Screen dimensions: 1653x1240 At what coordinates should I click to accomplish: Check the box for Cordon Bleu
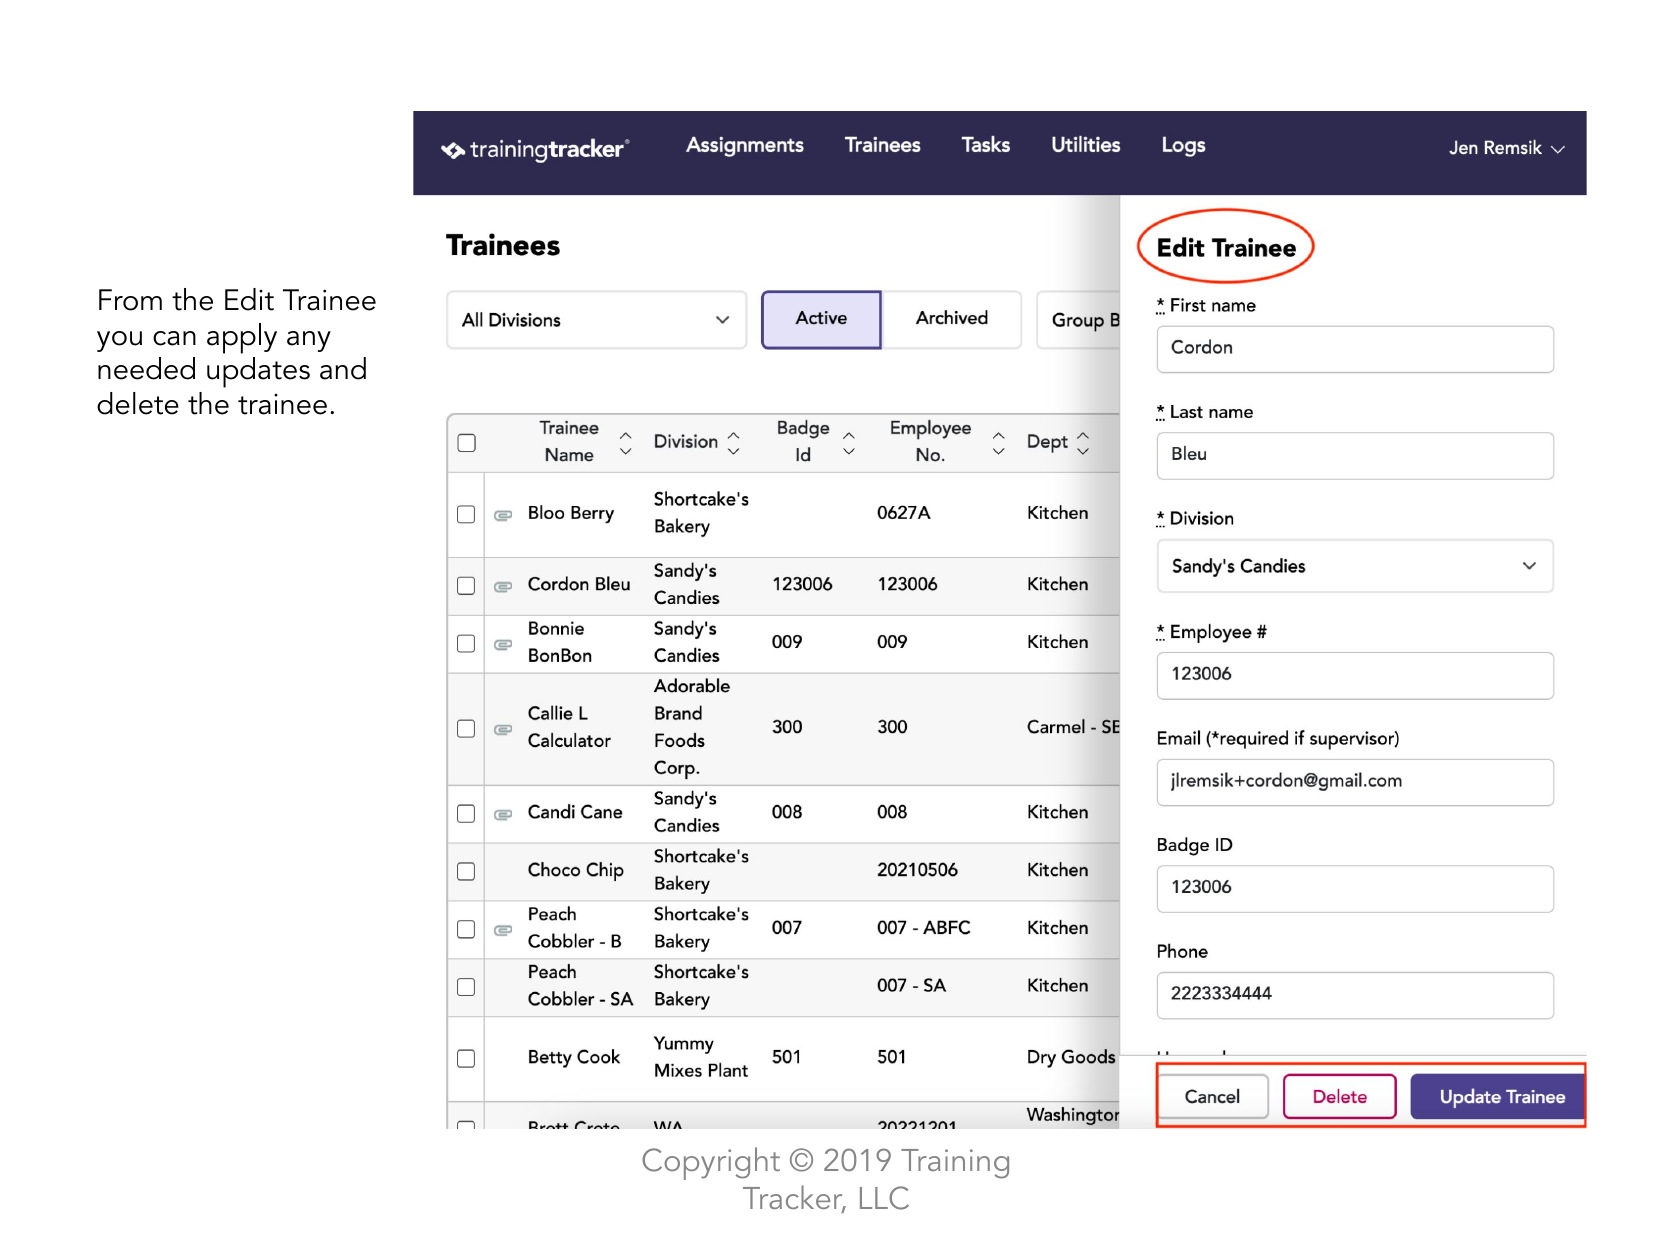coord(466,585)
